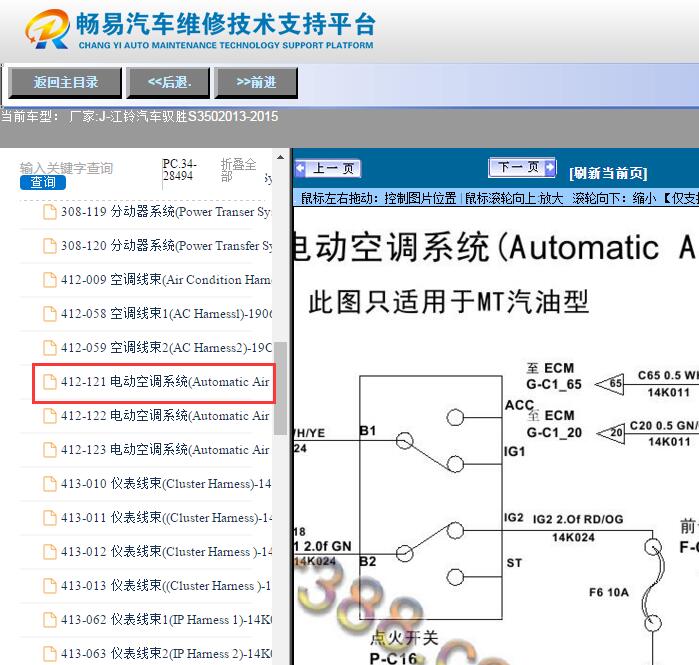Go to previous page 上一页
Screen dimensions: 699x665
point(328,168)
